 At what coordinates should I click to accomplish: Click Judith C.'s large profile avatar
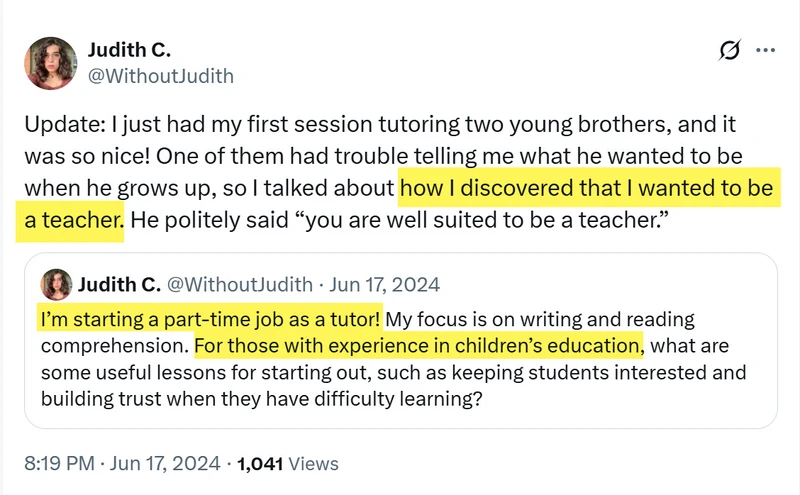click(50, 63)
